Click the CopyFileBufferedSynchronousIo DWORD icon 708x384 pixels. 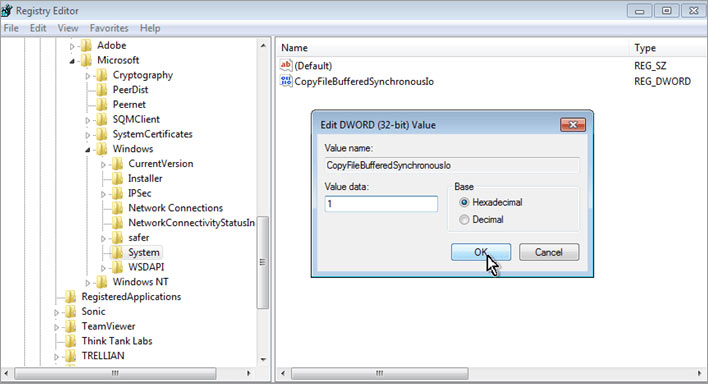(x=286, y=81)
